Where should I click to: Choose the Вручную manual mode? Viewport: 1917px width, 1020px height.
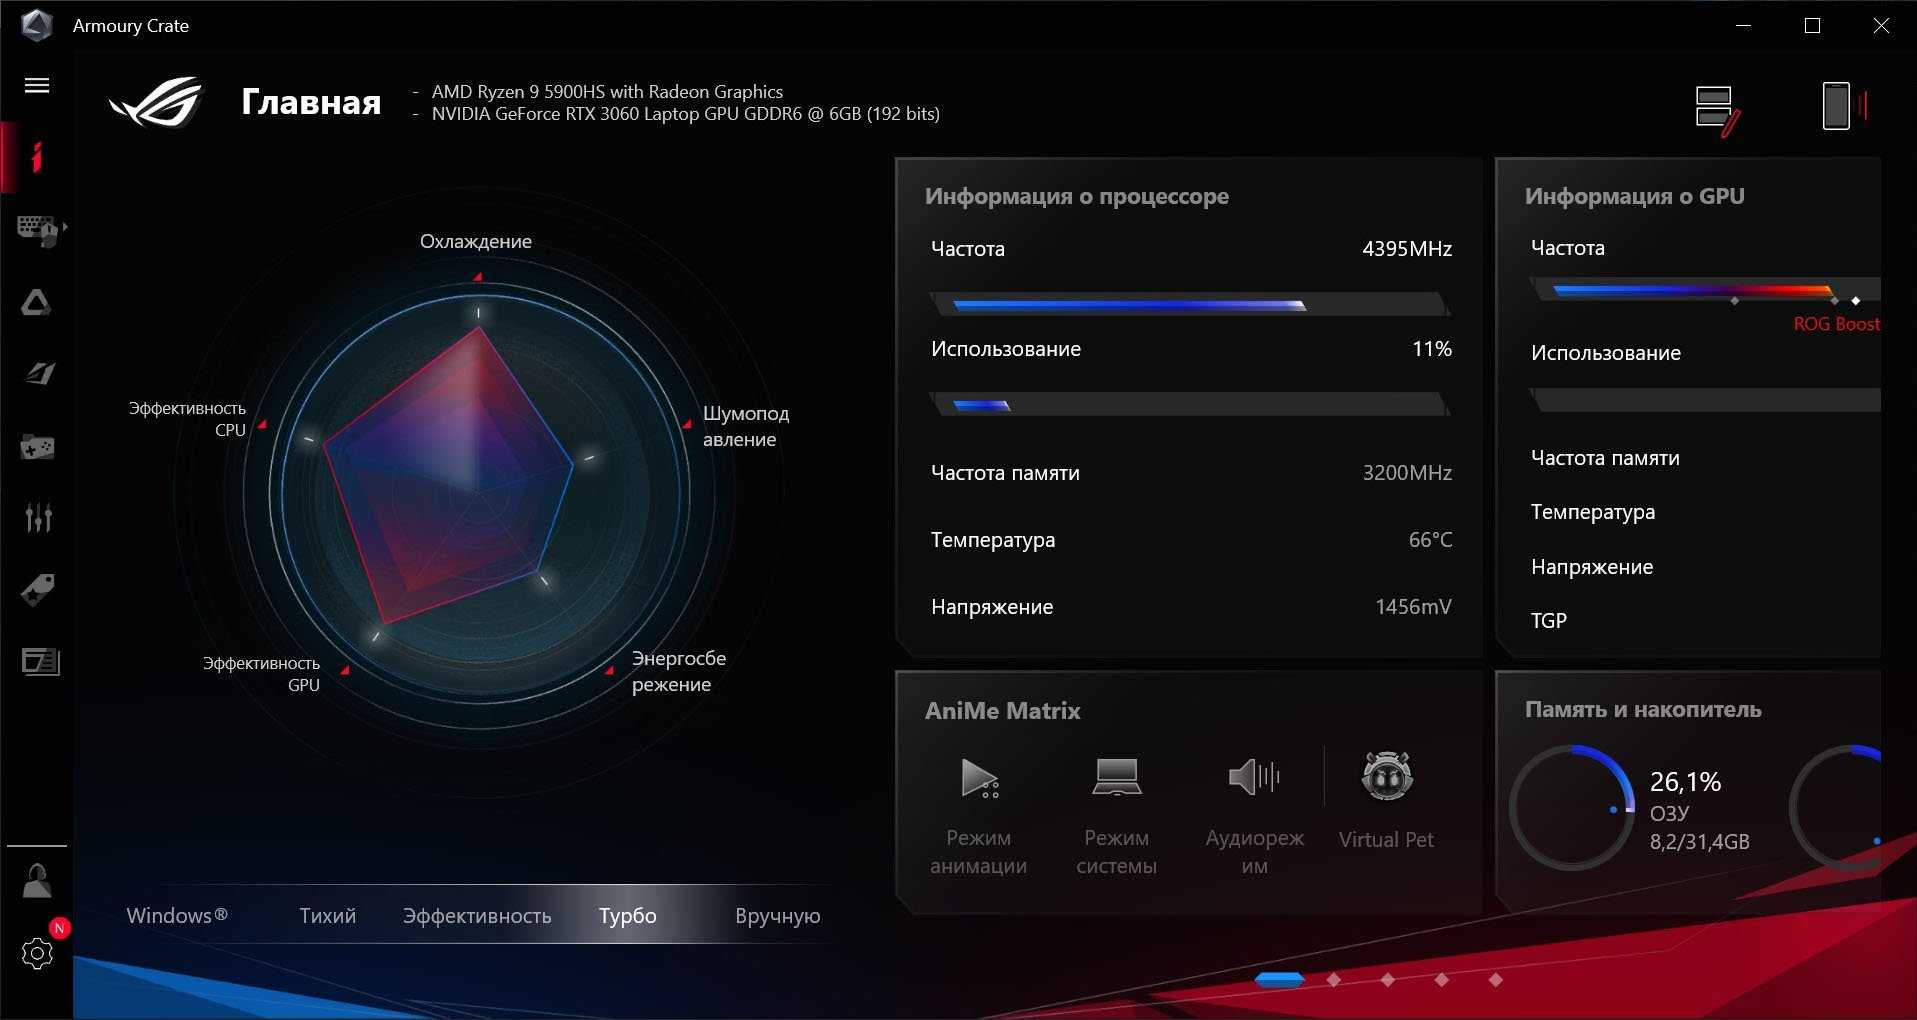[777, 915]
